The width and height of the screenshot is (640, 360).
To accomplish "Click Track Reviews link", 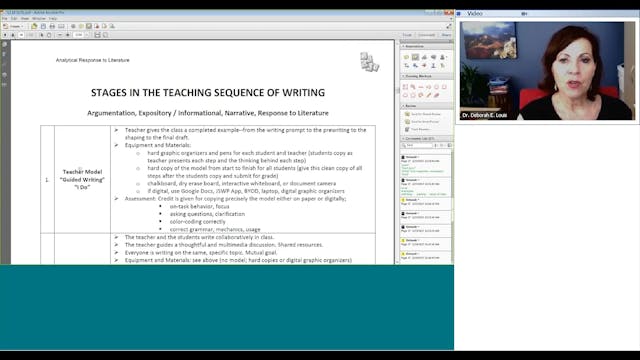I will (417, 129).
